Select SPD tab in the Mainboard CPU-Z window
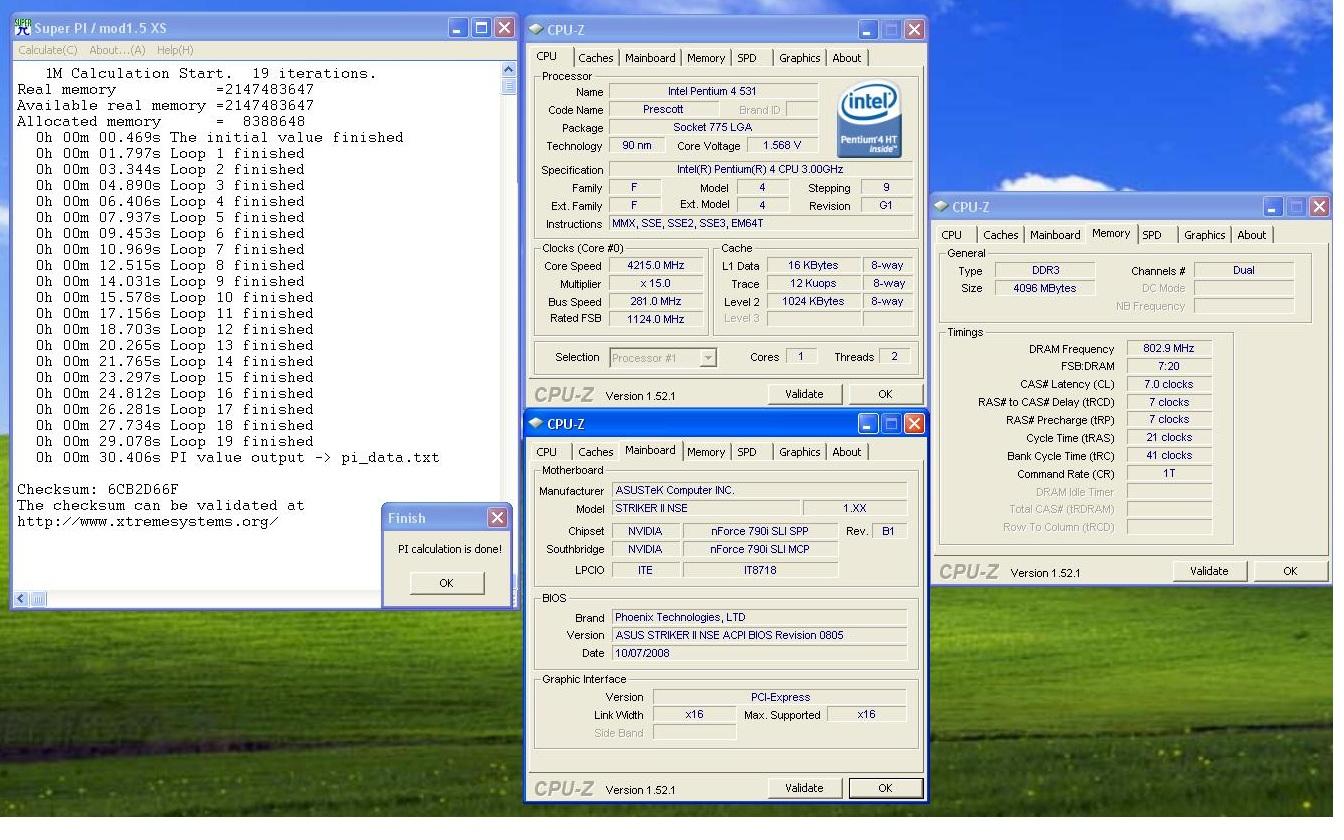The width and height of the screenshot is (1344, 840). point(747,452)
